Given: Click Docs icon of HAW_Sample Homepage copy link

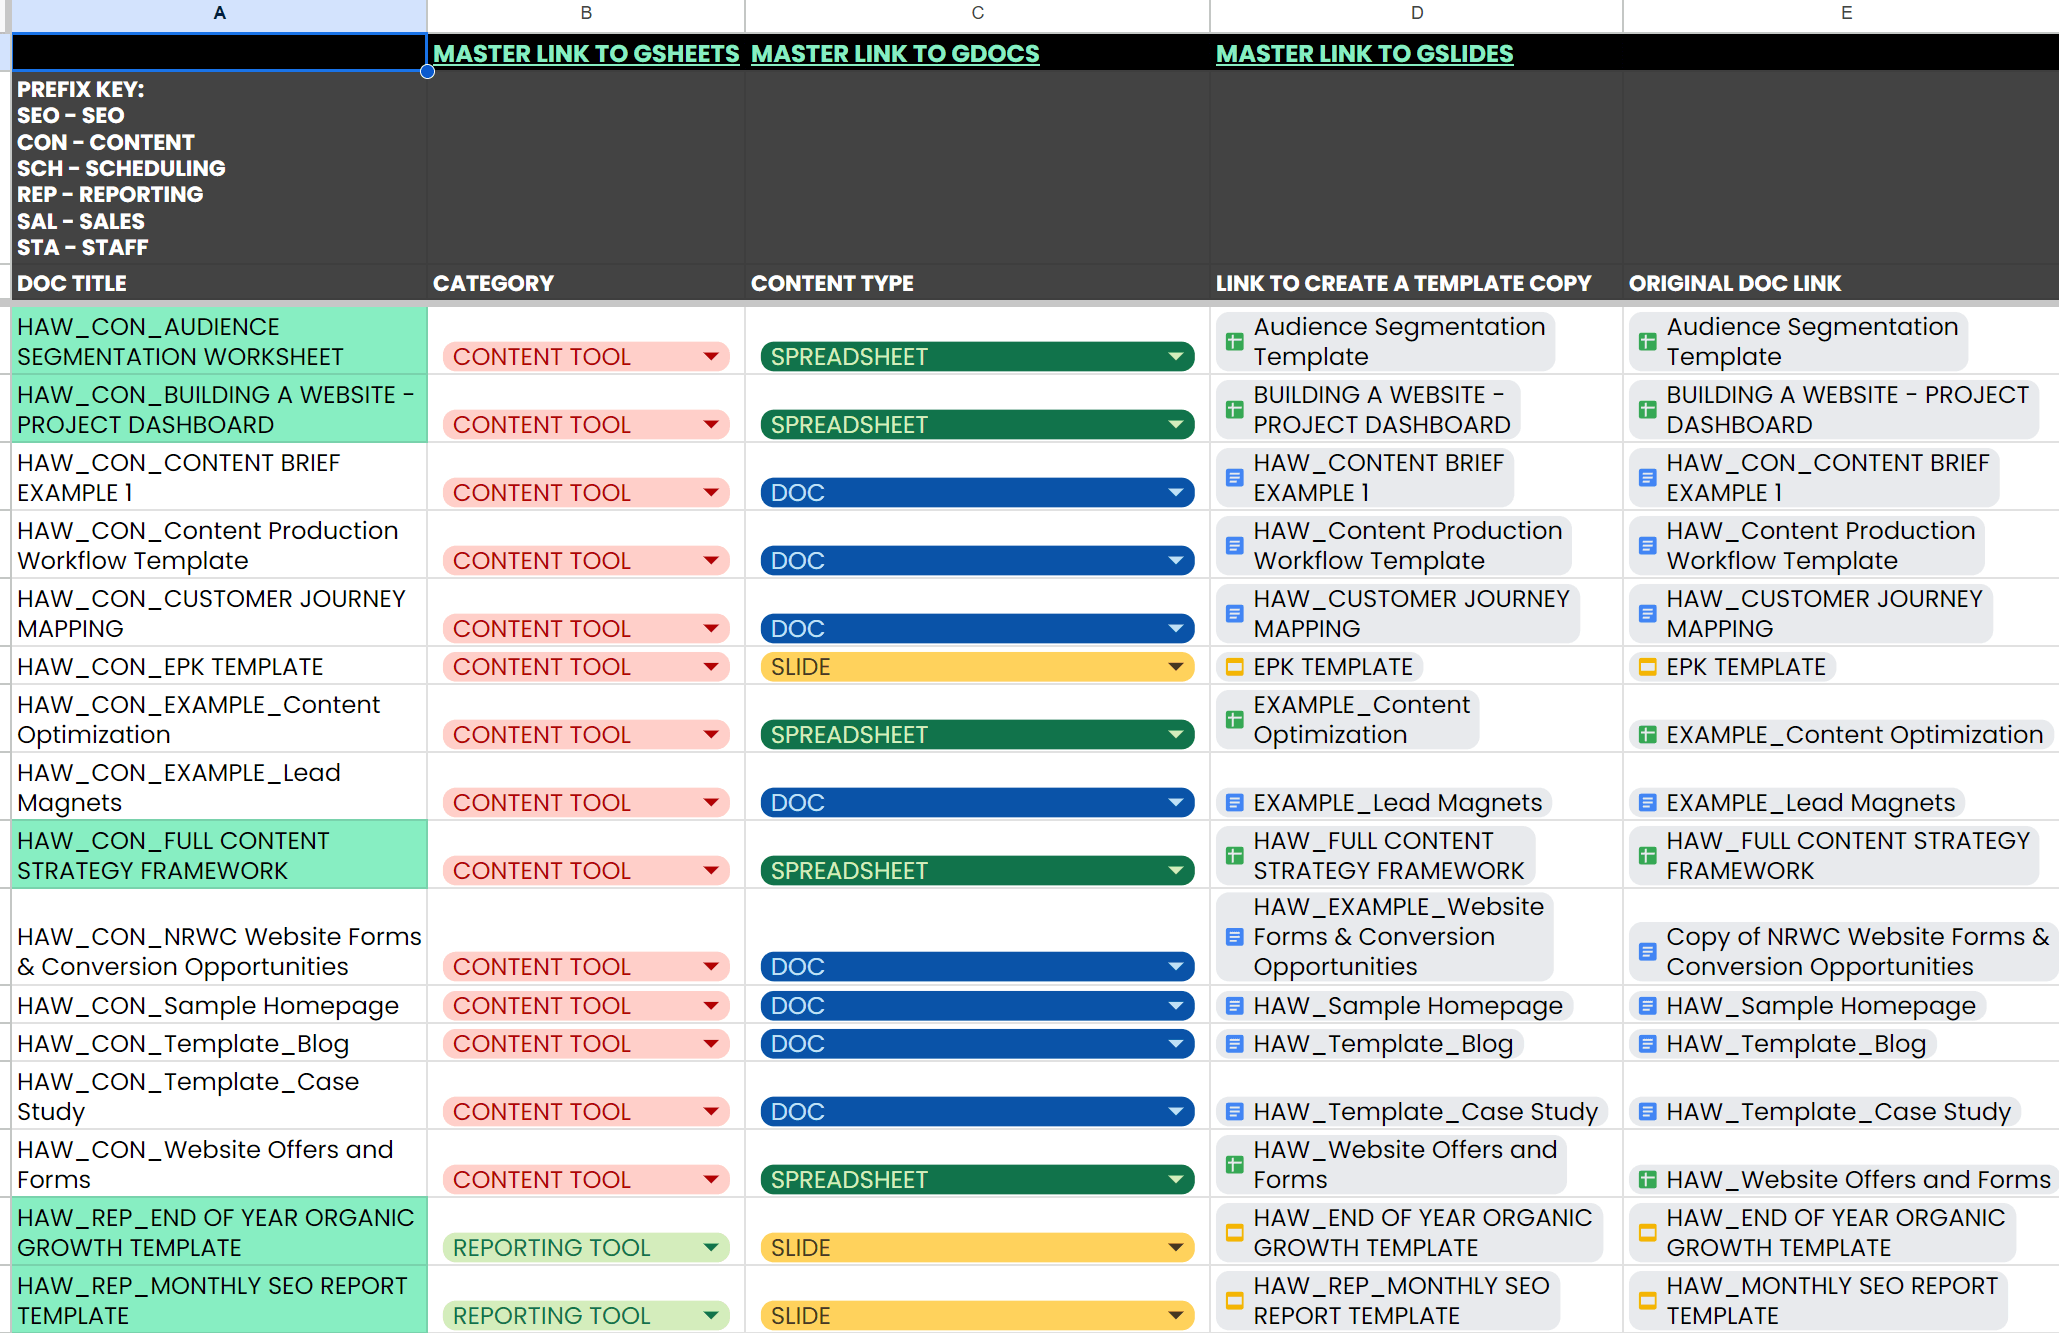Looking at the screenshot, I should (x=1235, y=1006).
